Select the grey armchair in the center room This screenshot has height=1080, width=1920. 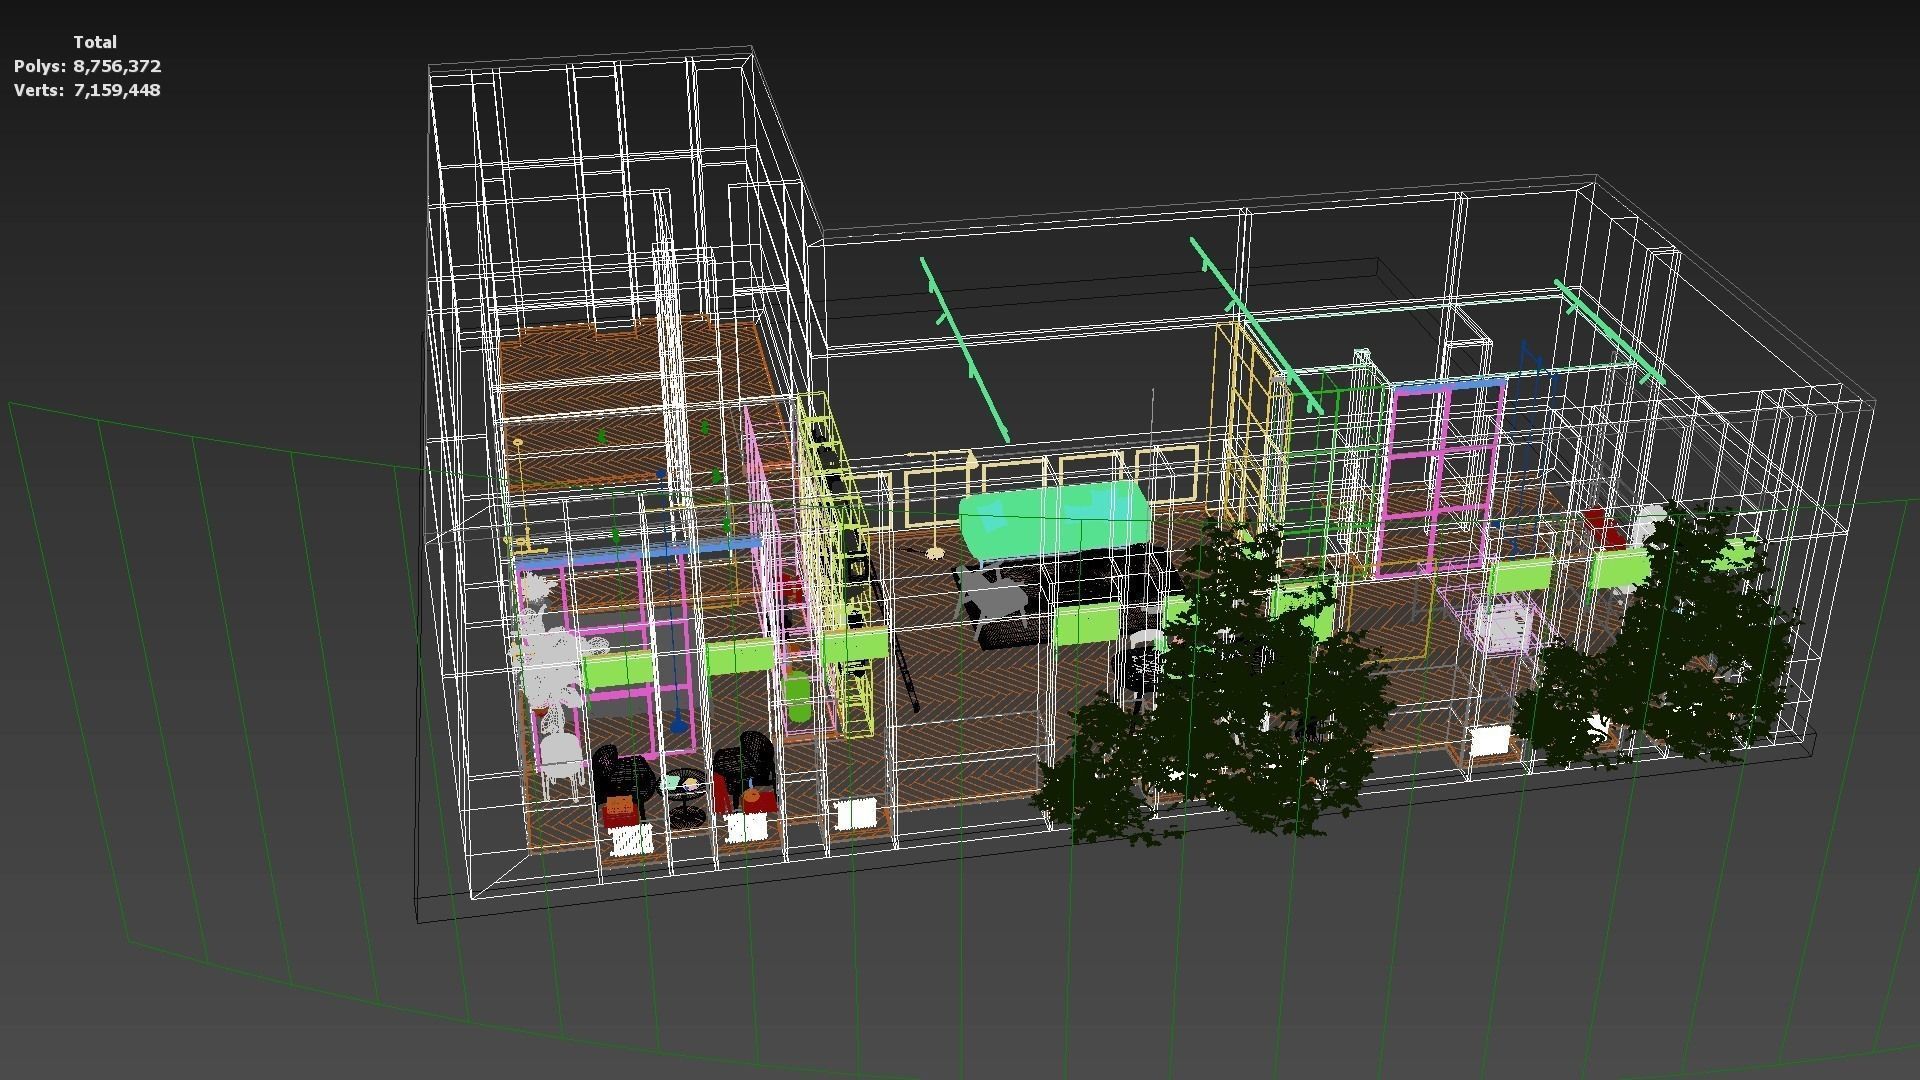(x=990, y=600)
